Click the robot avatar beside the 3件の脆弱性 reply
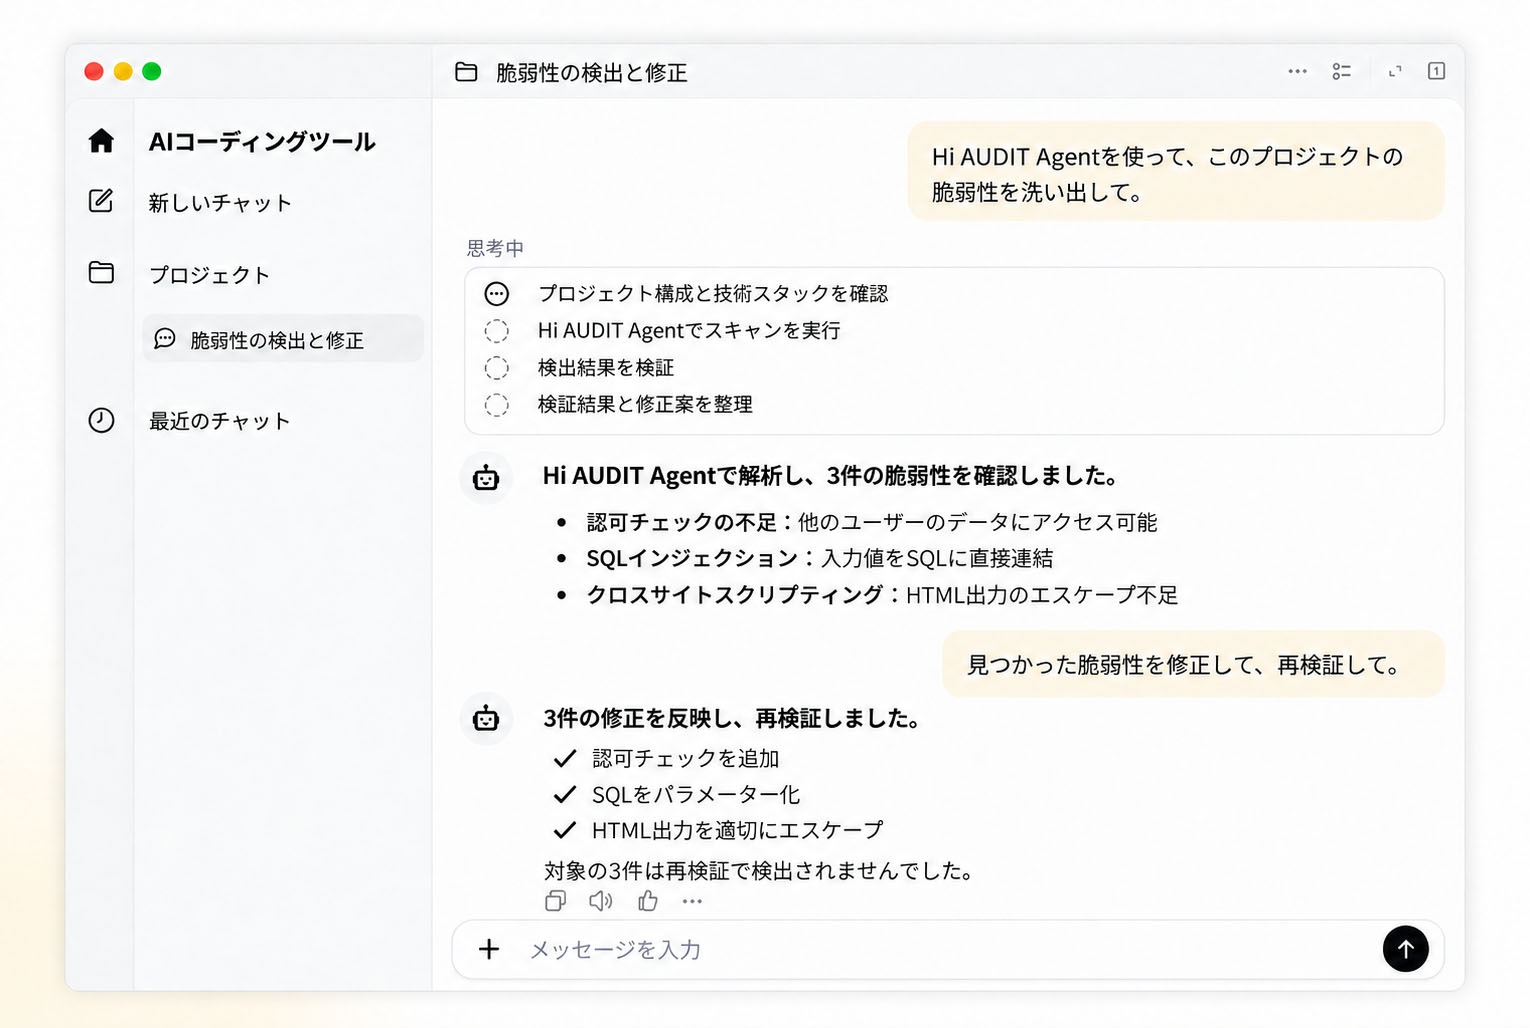 tap(486, 478)
